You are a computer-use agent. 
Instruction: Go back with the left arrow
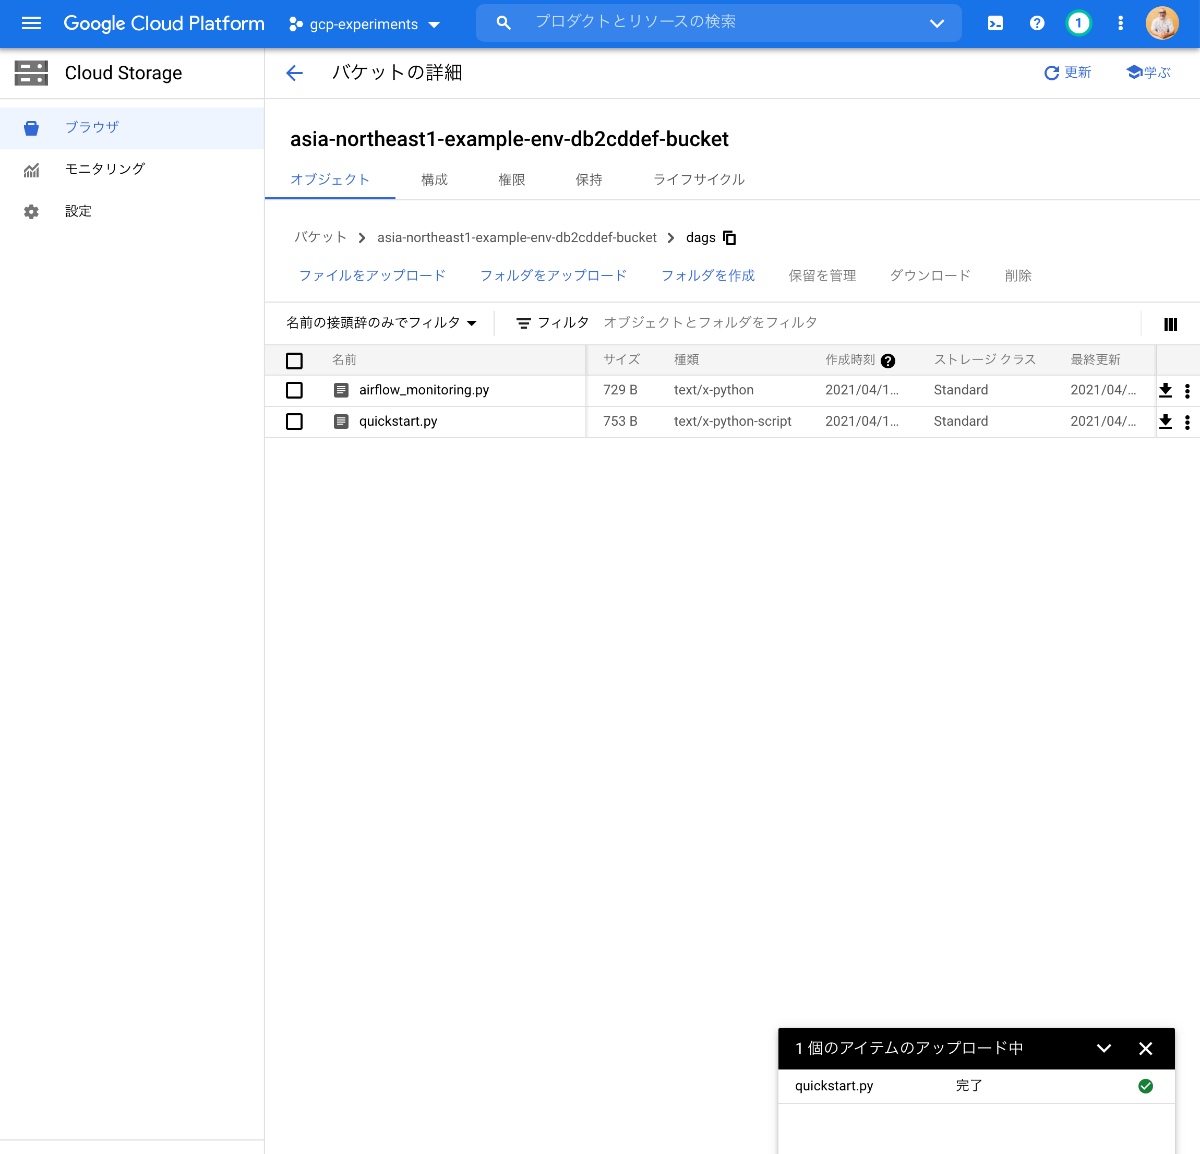tap(294, 73)
